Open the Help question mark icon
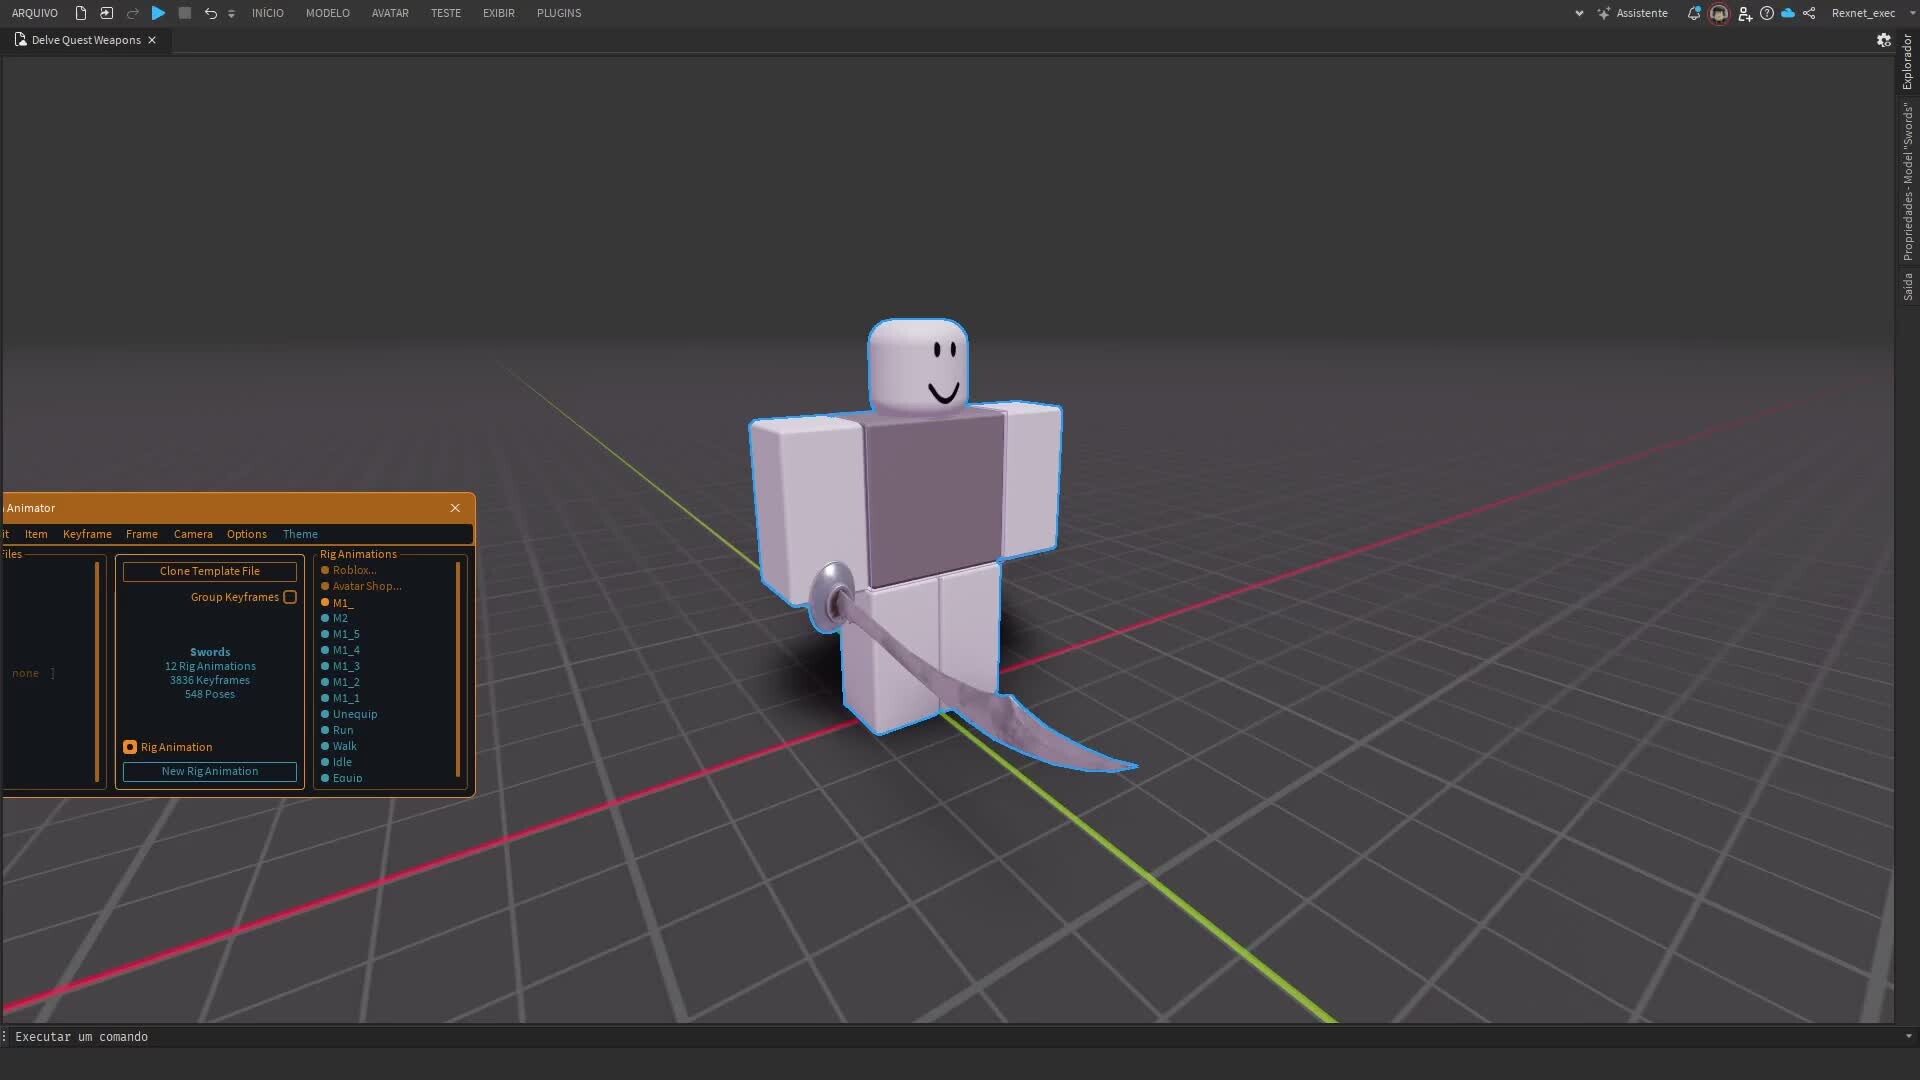Viewport: 1920px width, 1080px height. click(1767, 13)
